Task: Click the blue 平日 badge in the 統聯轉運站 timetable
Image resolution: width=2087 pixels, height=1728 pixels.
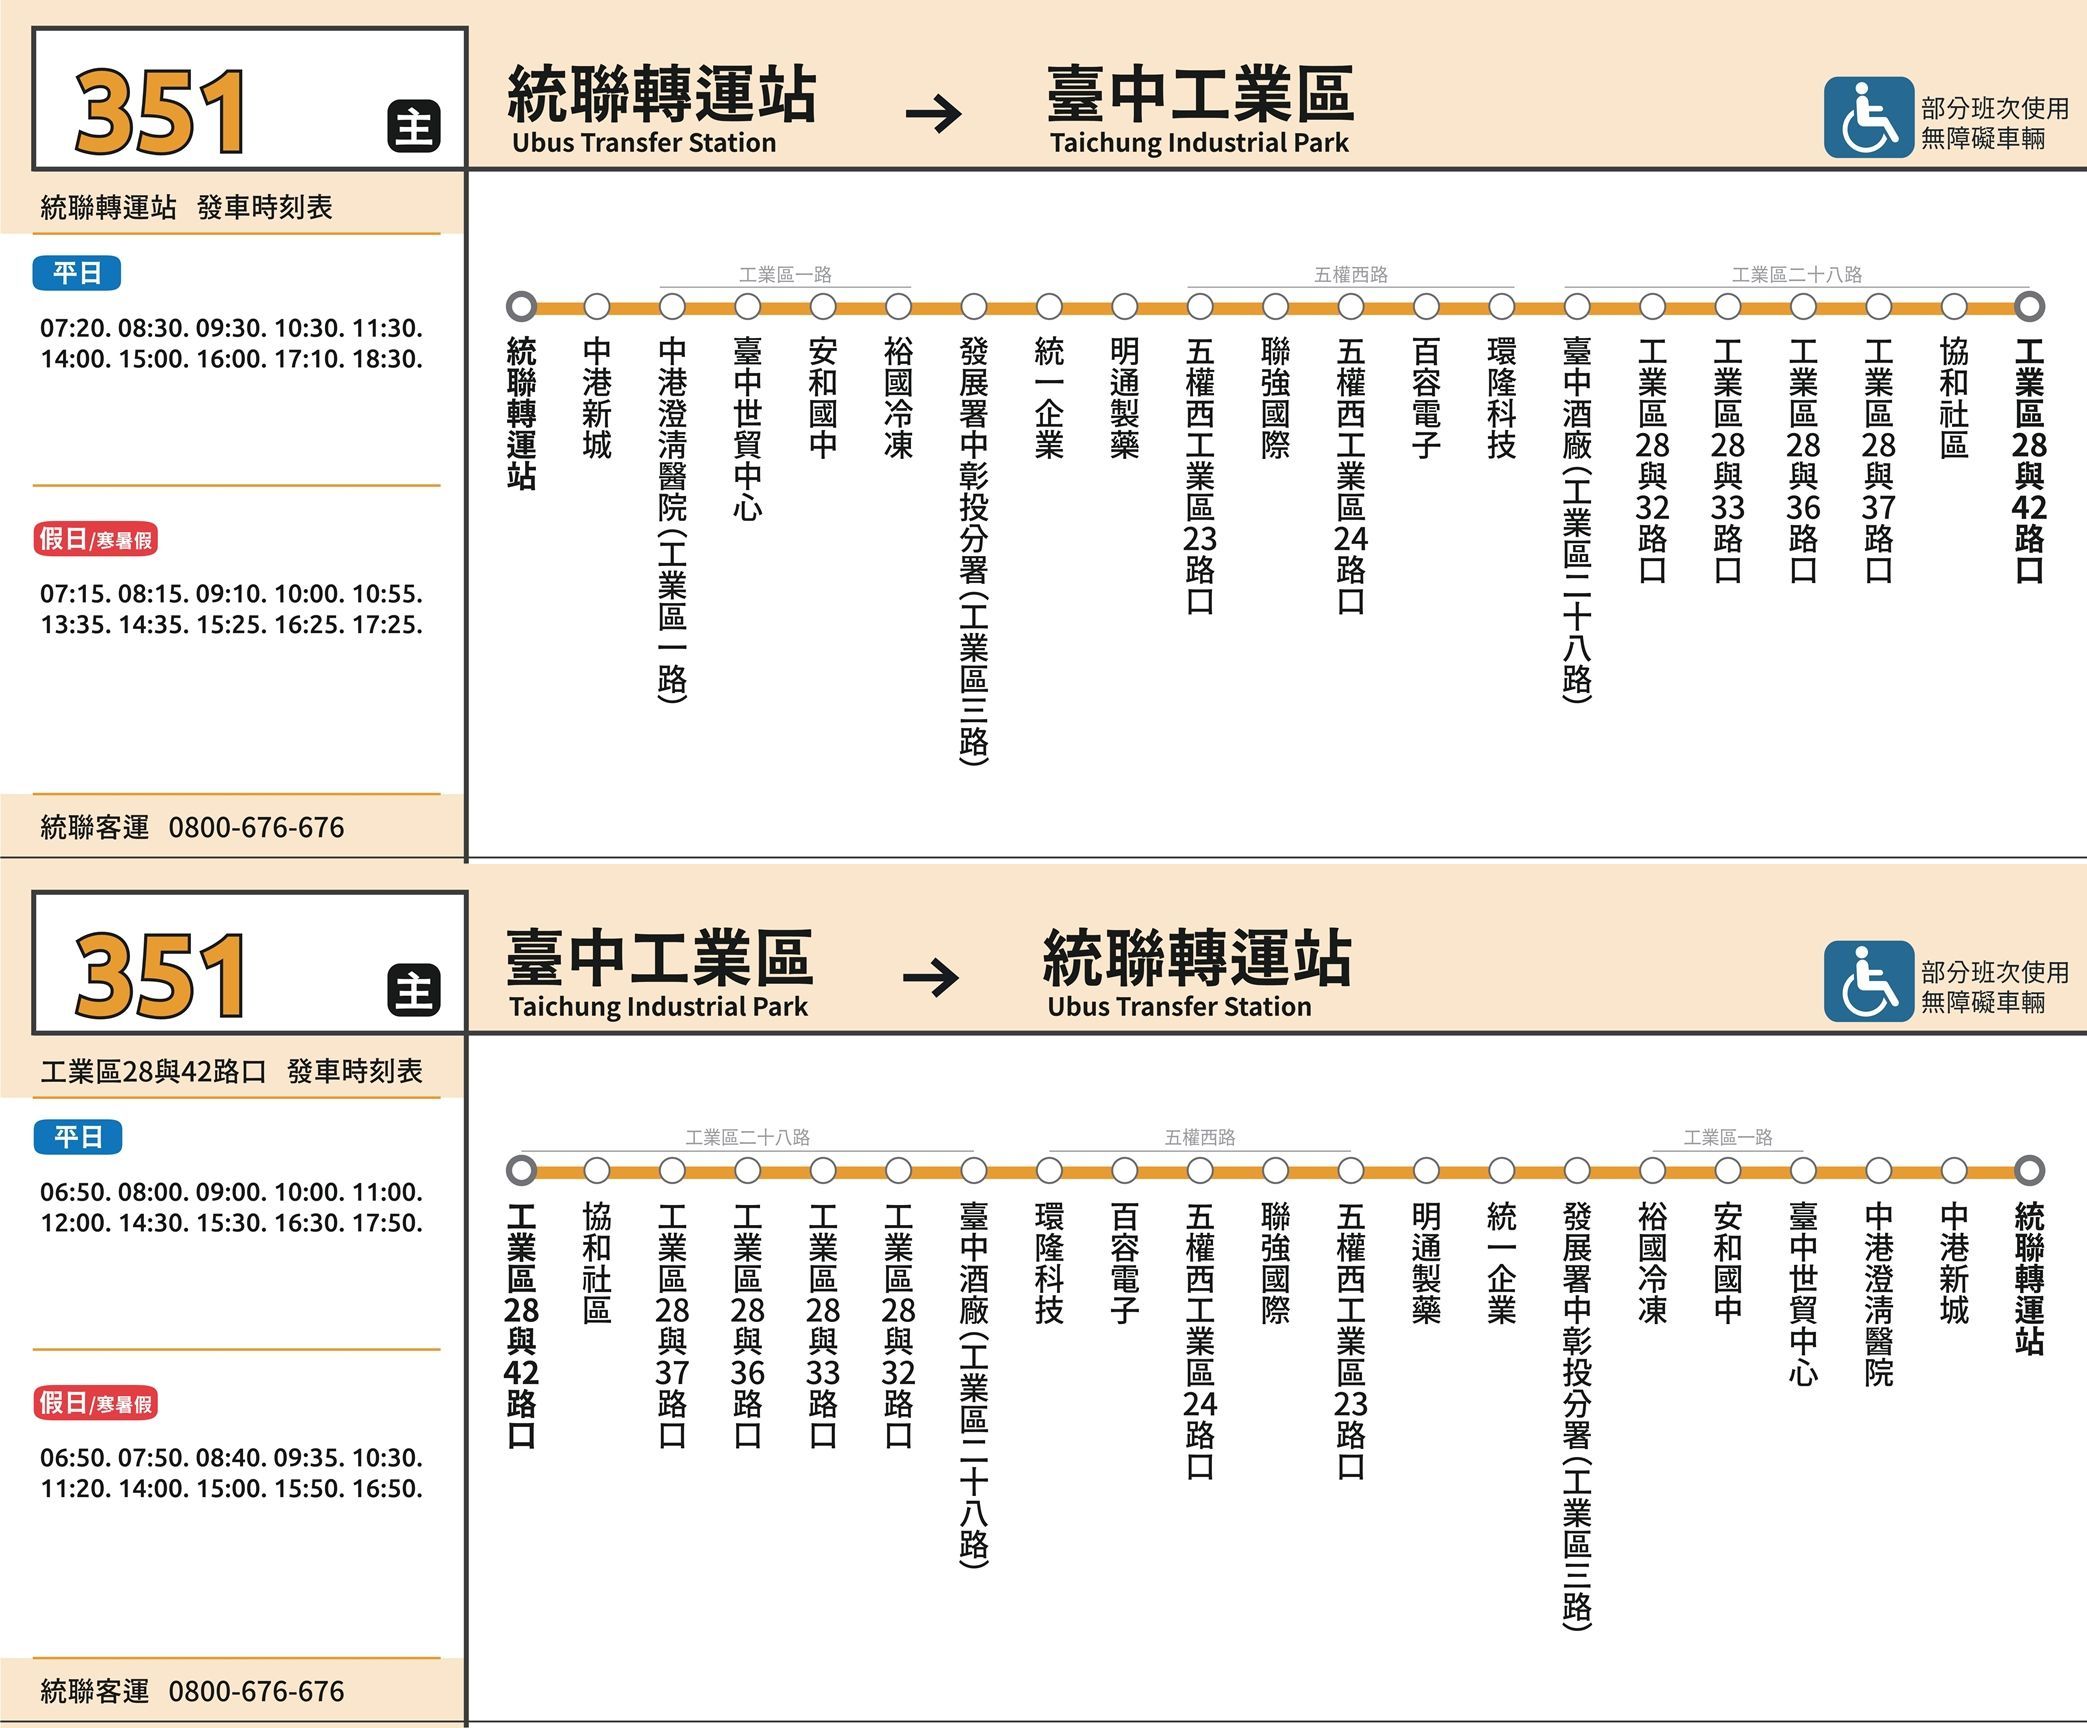Action: pos(77,273)
